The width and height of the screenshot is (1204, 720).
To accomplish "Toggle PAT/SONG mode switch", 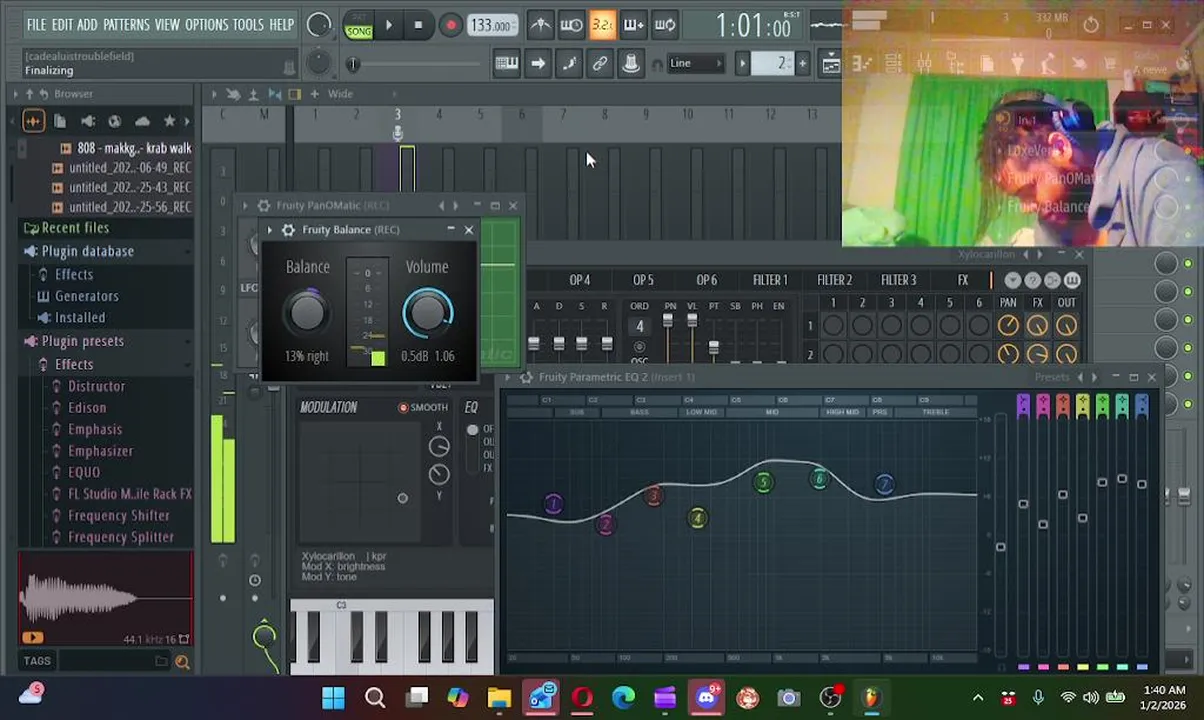I will coord(358,25).
